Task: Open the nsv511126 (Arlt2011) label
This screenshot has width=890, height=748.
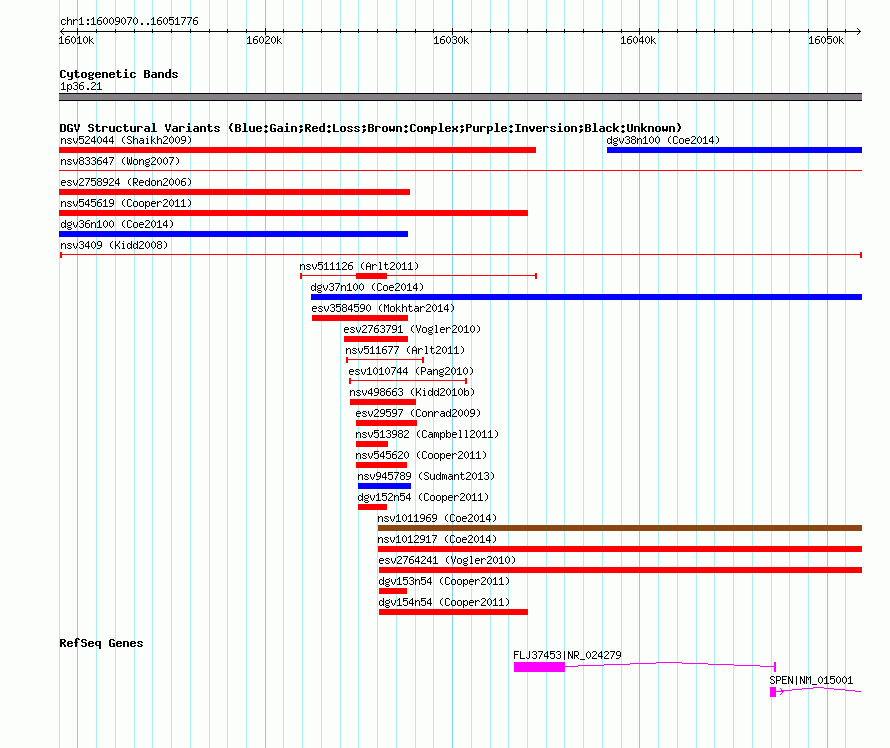Action: tap(359, 266)
